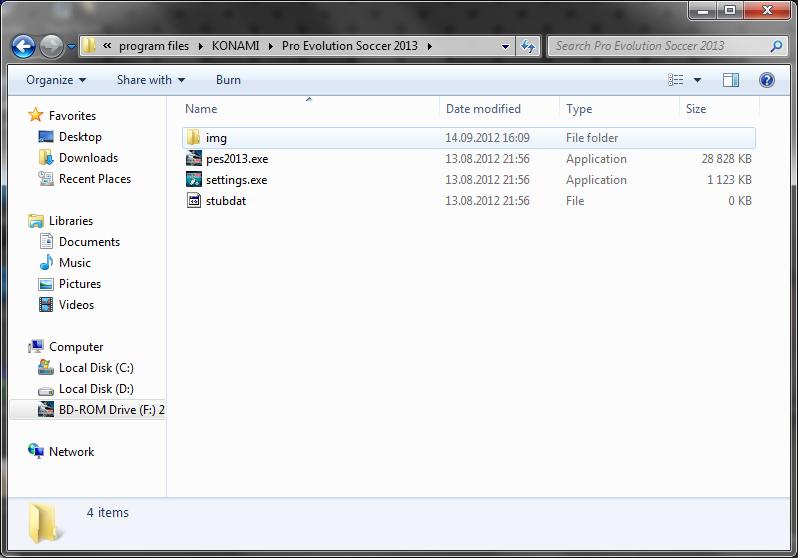Open BD-ROM Drive (F:) icon
Viewport: 798px width, 558px height.
pos(46,409)
